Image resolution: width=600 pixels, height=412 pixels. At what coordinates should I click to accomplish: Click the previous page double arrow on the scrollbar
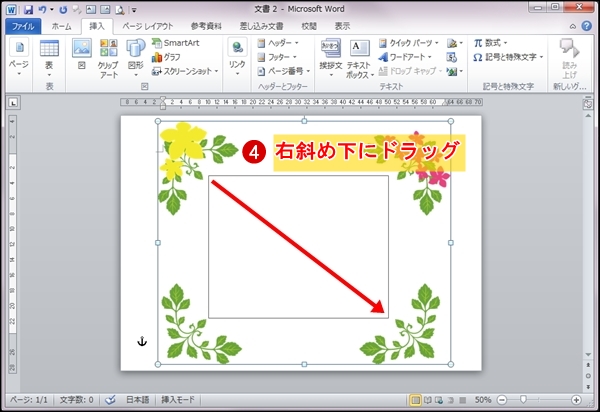[588, 365]
